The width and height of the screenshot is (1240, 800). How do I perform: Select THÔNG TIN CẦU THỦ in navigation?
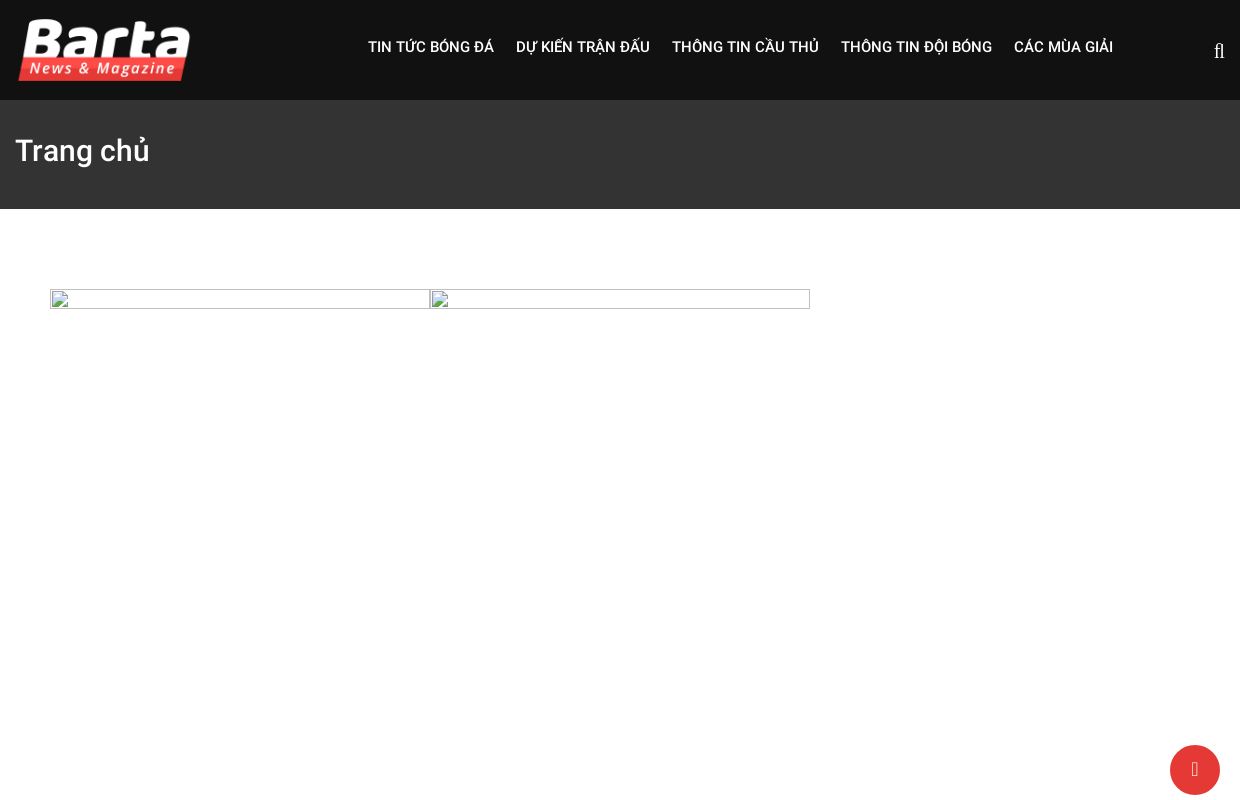click(745, 47)
